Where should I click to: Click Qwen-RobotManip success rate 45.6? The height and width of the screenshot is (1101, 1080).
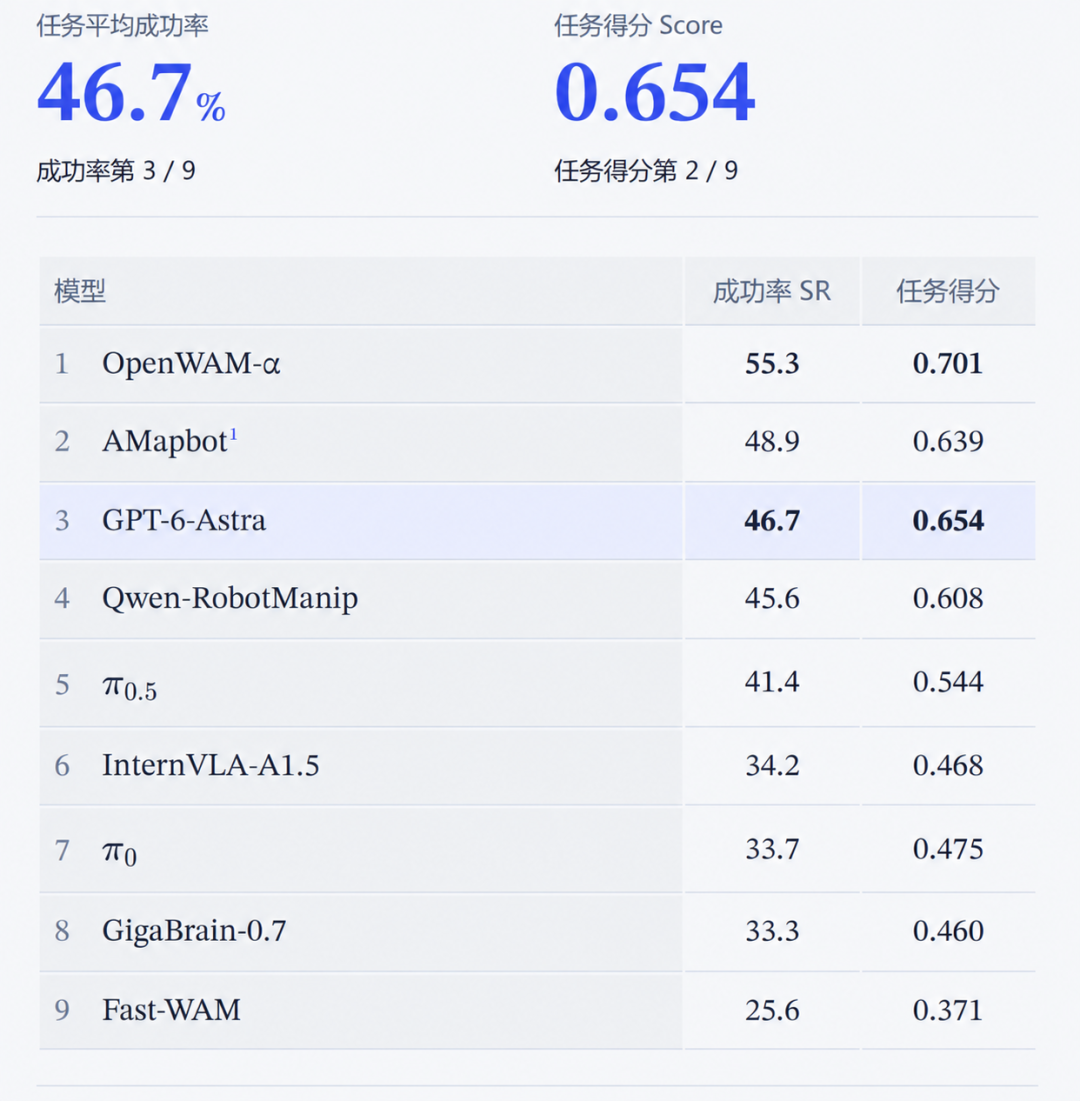[772, 598]
